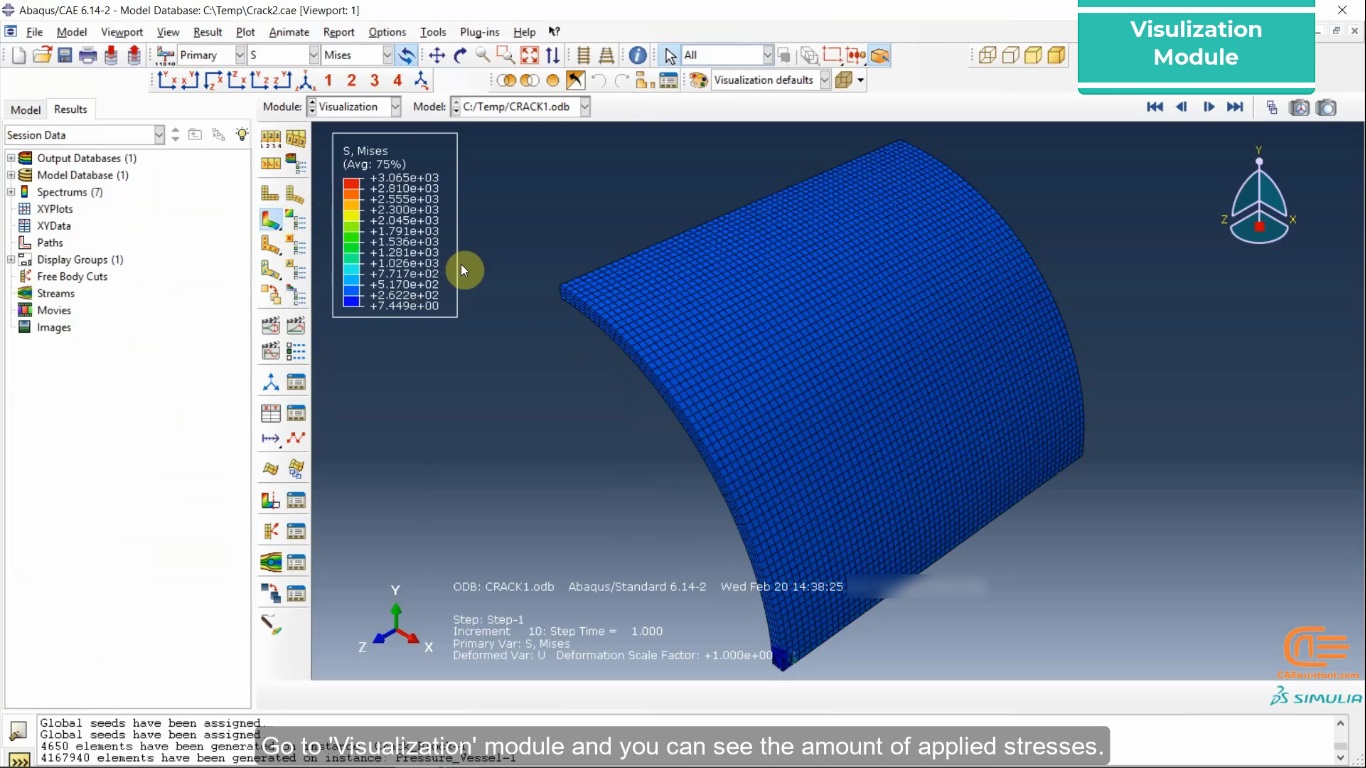Viewport: 1366px width, 768px height.
Task: Jump to the first frame
Action: 1154,107
